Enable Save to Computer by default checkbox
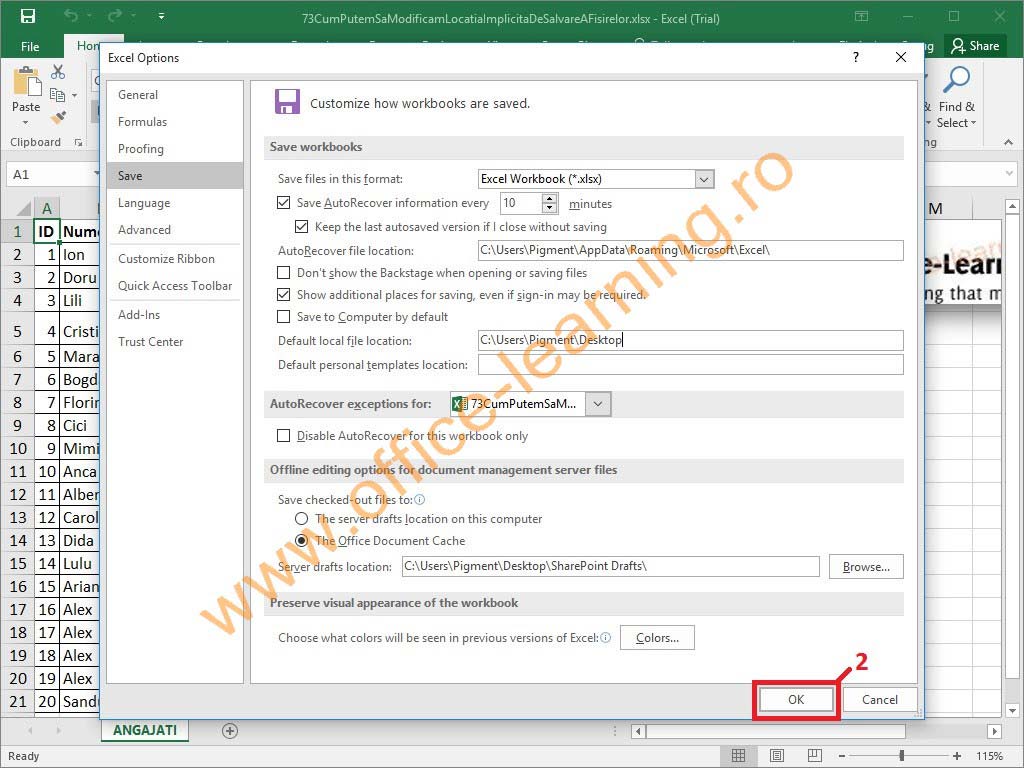Viewport: 1024px width, 768px height. [283, 317]
